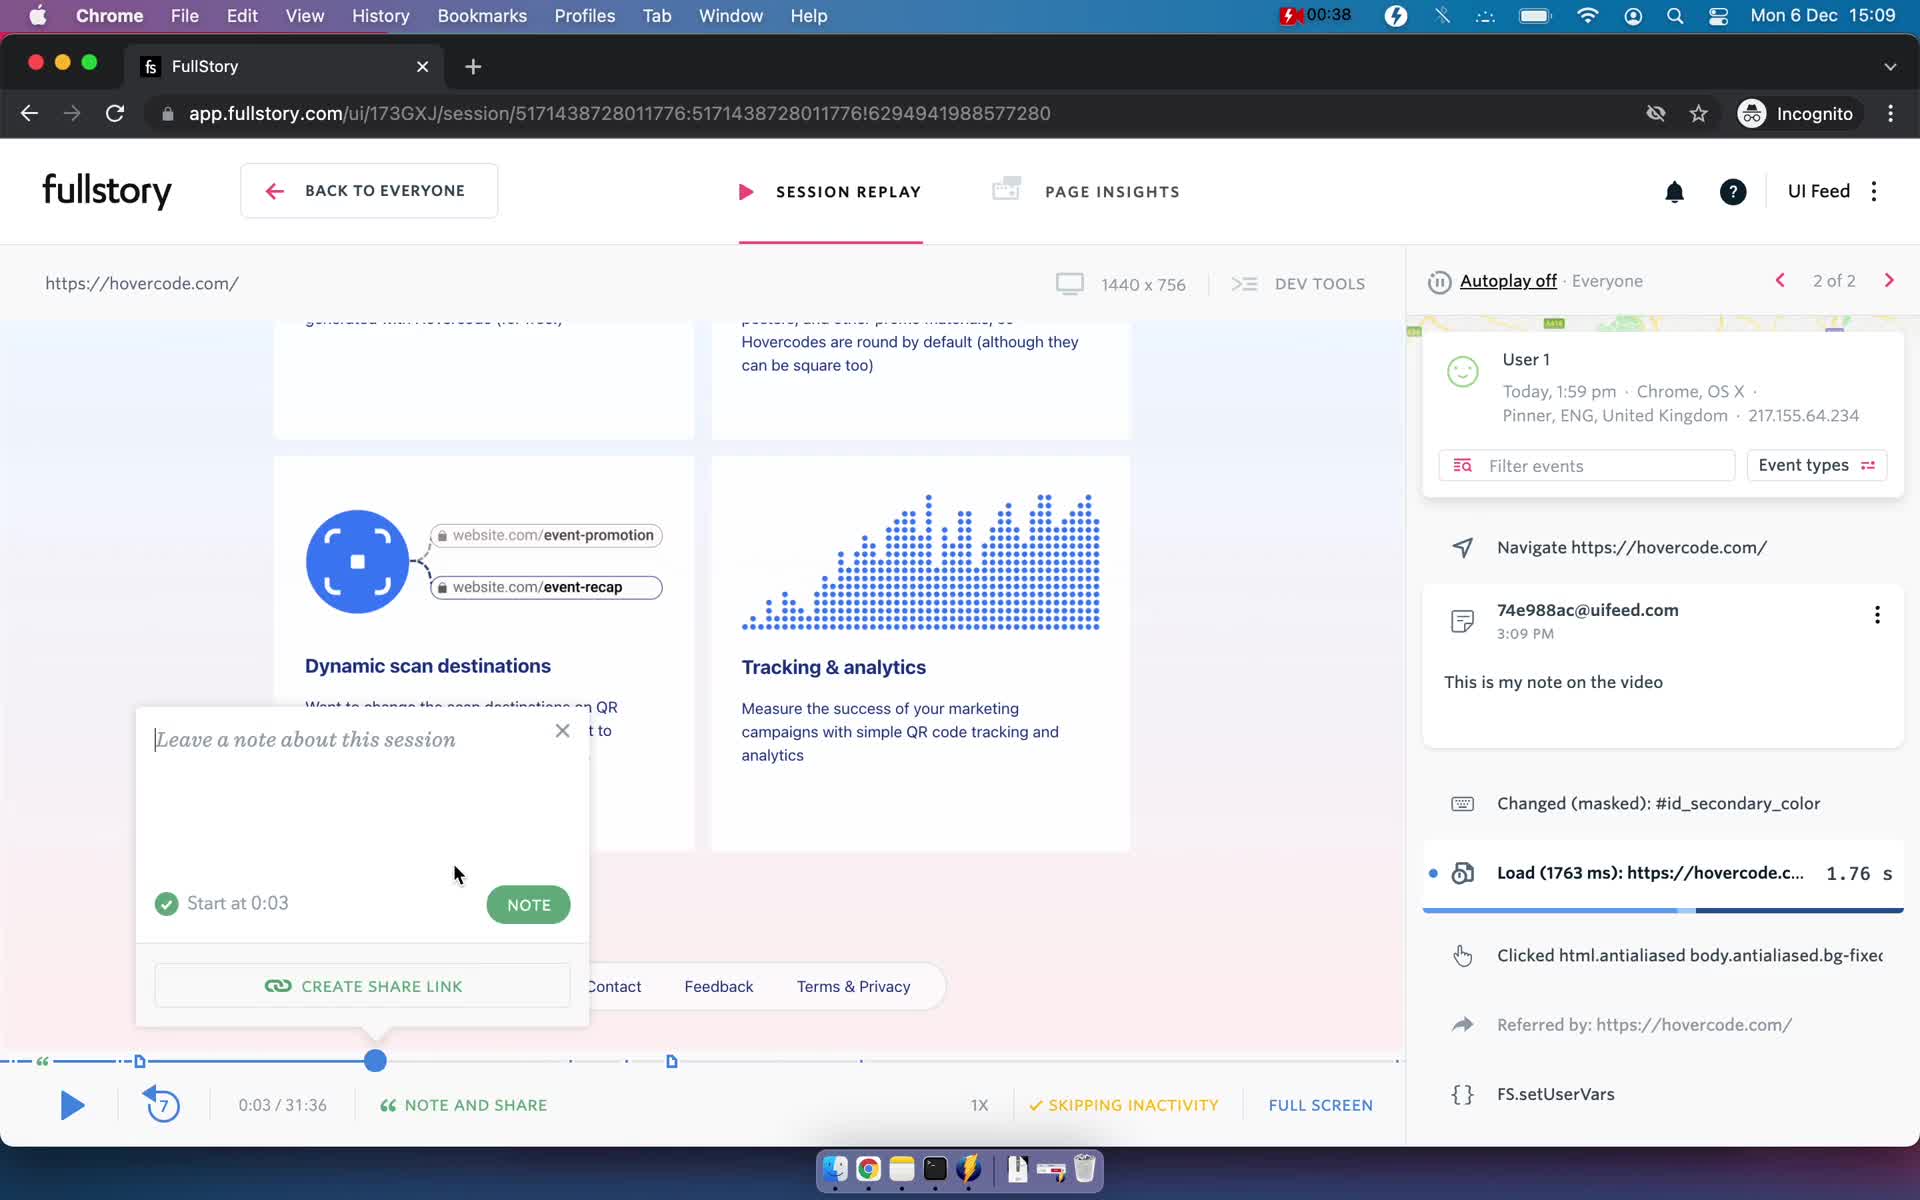The image size is (1920, 1200).
Task: Click the clicked event hand icon
Action: (1462, 954)
